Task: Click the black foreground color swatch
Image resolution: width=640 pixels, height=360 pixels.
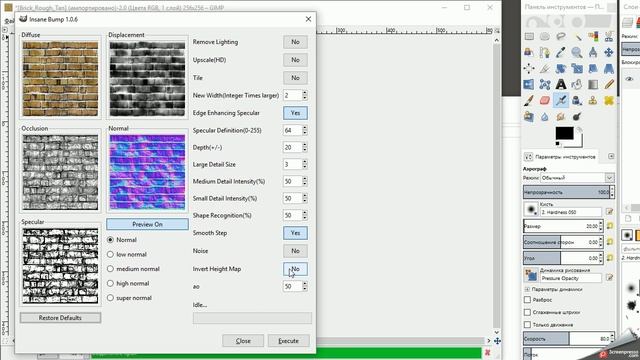Action: pyautogui.click(x=564, y=133)
